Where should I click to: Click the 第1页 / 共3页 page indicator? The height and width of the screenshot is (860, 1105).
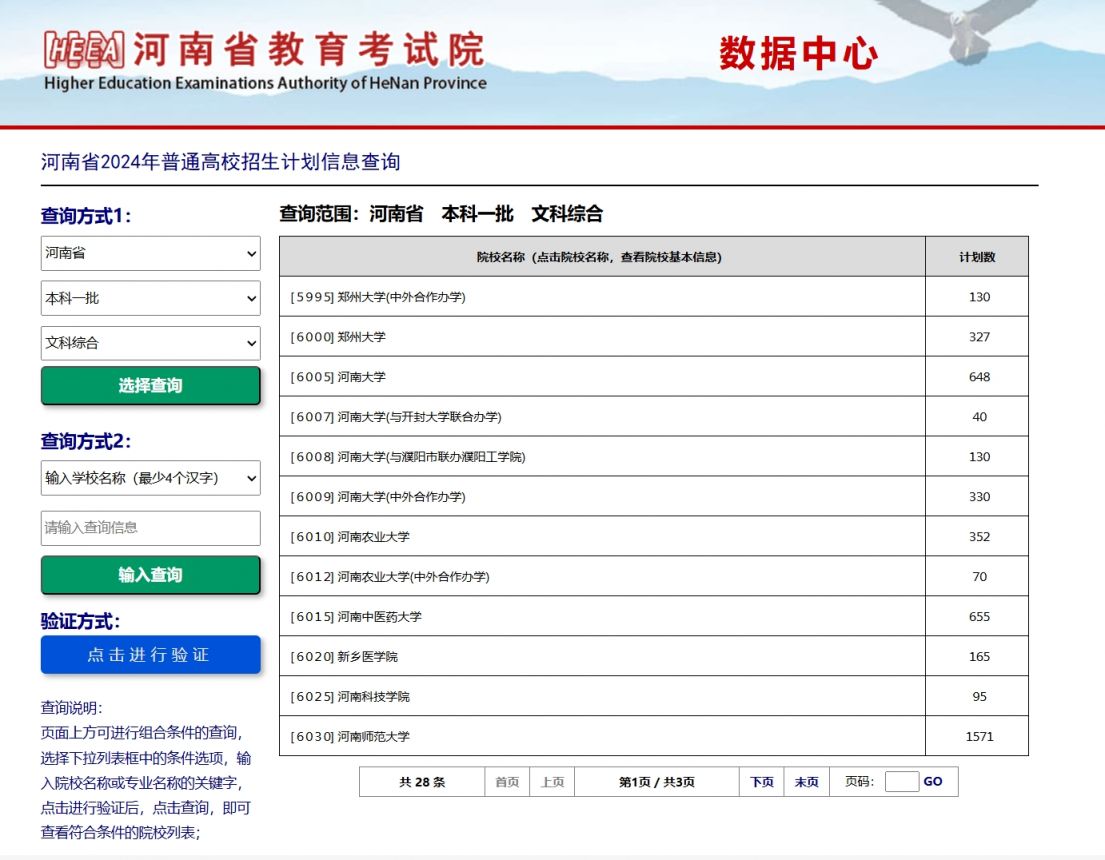click(657, 782)
